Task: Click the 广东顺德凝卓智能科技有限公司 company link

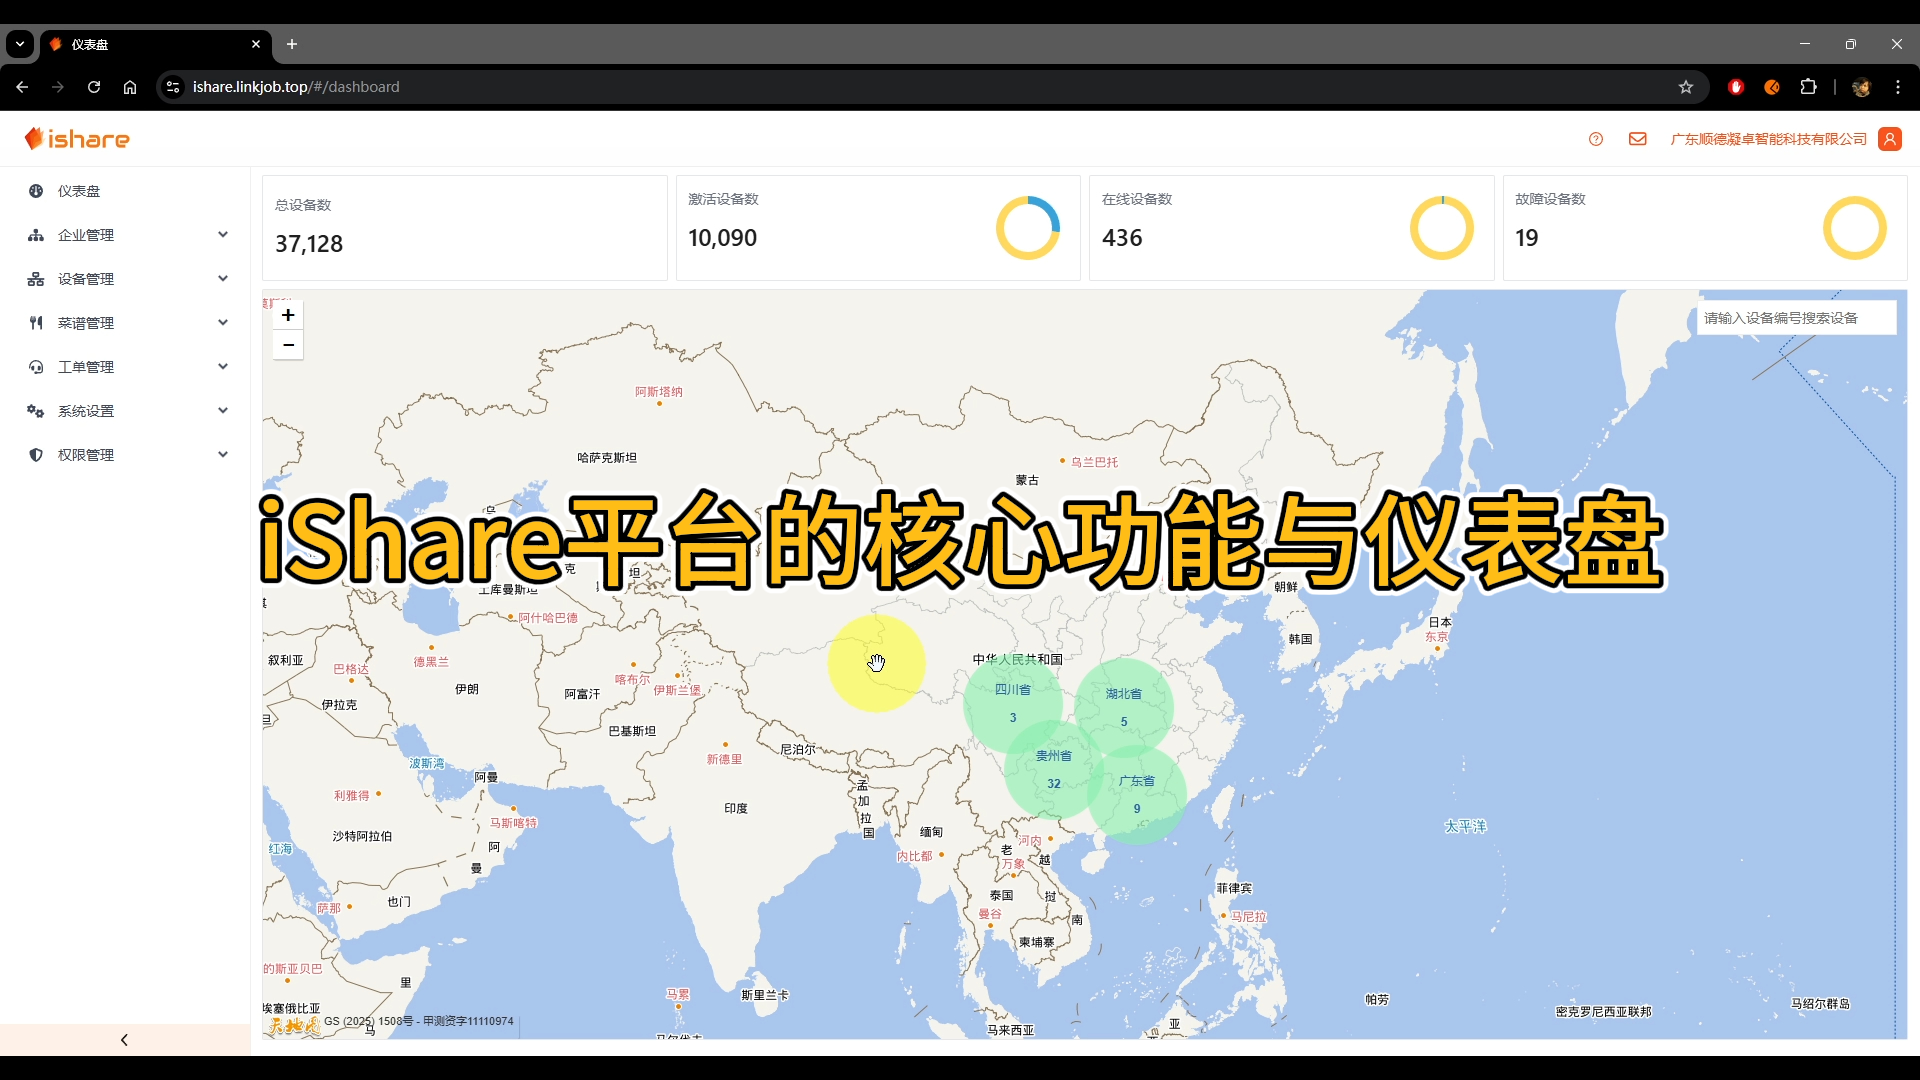Action: click(x=1766, y=139)
